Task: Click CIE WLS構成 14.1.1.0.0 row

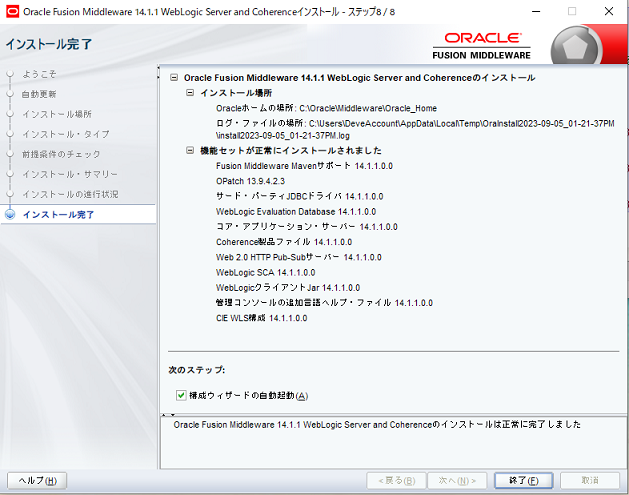Action: 261,318
